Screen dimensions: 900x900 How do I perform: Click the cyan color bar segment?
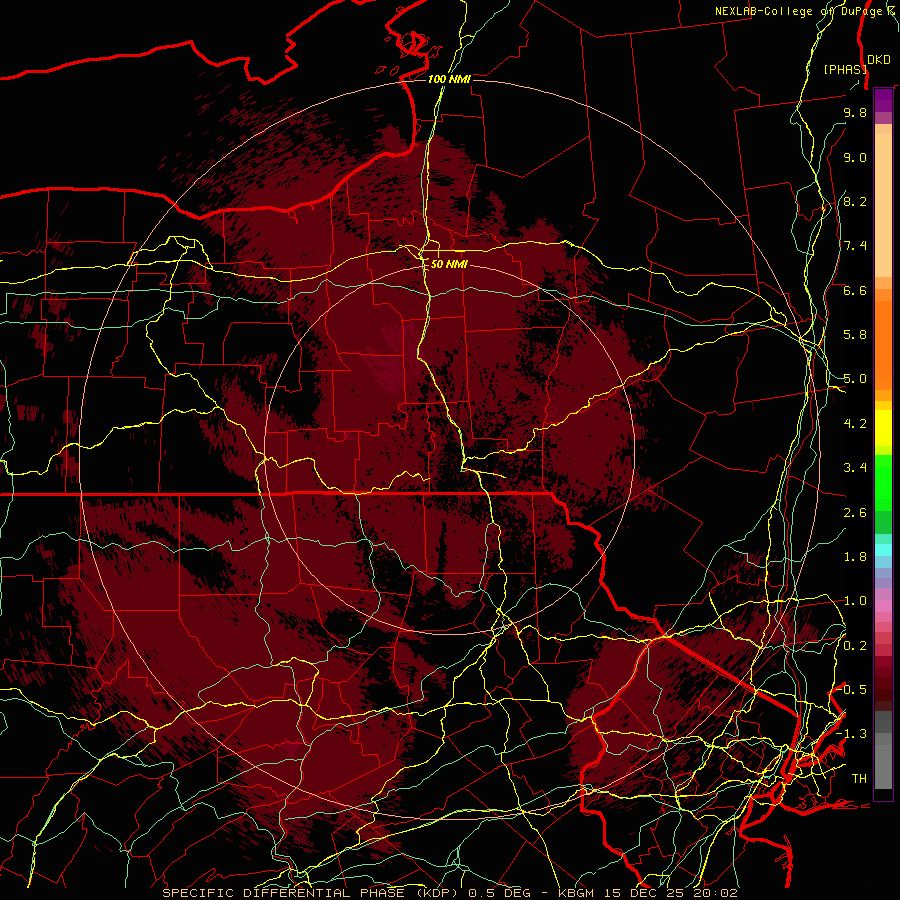click(x=883, y=550)
